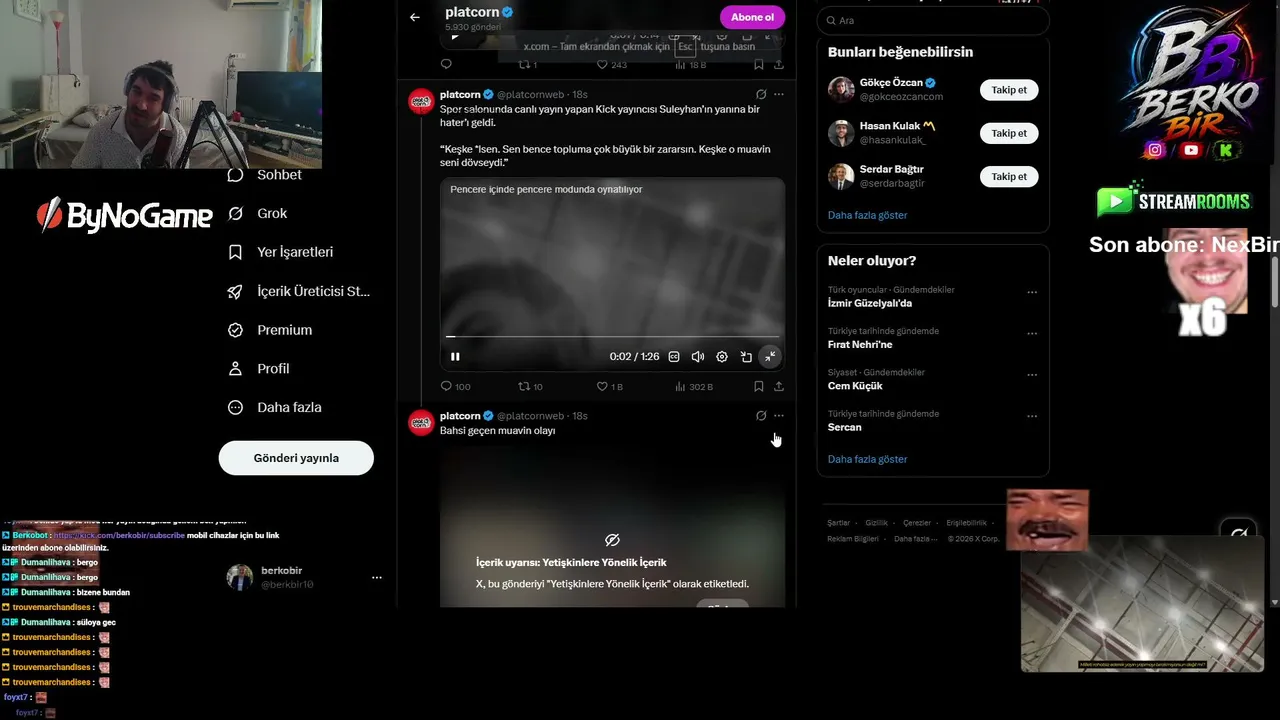Repost the tweet showing 10 reposts
Viewport: 1280px width, 720px height.
click(530, 386)
